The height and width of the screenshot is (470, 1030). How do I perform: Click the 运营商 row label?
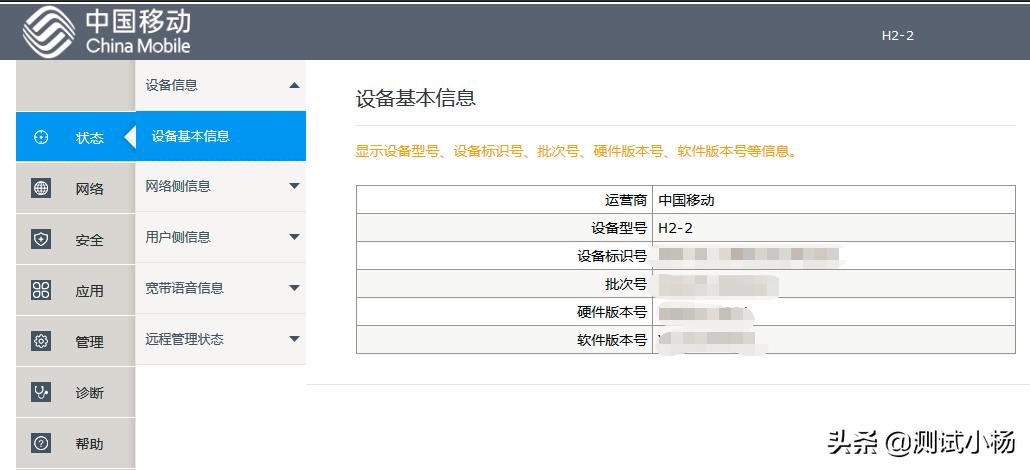[626, 200]
